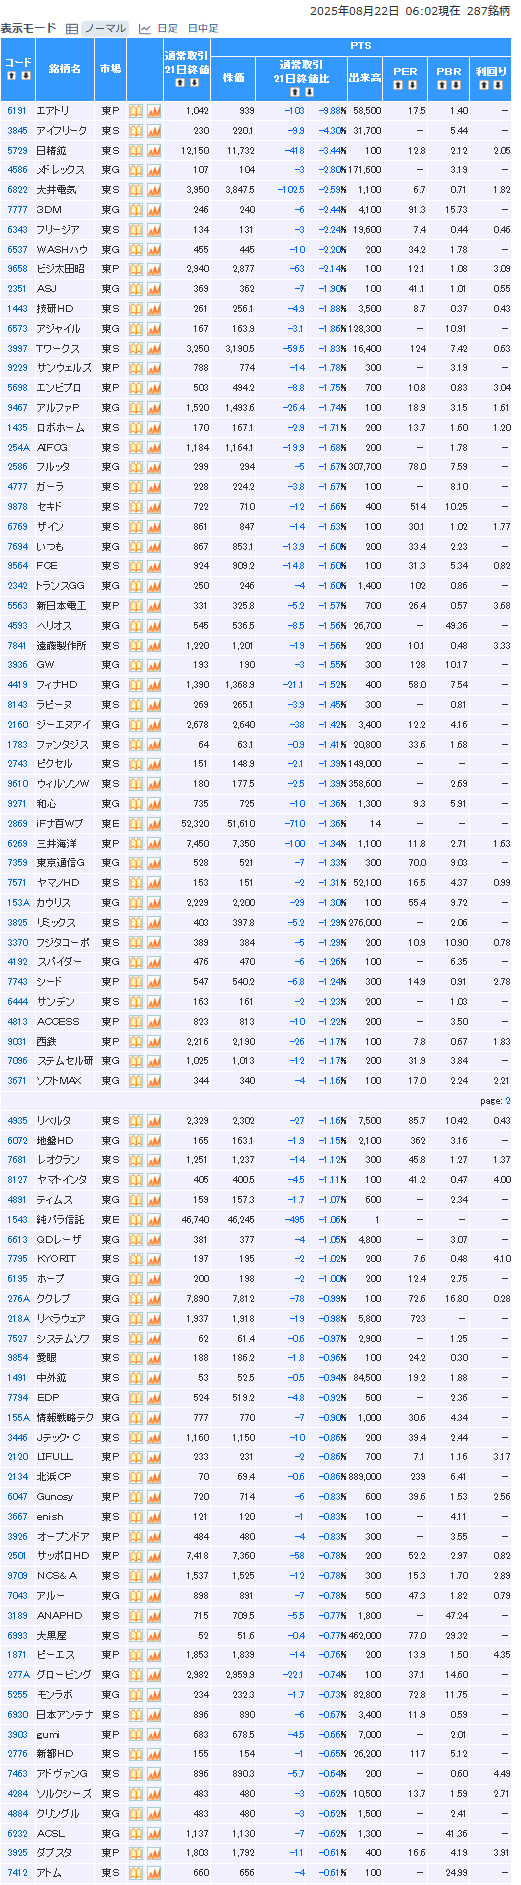Select the 東京通信G stock name
This screenshot has width=521, height=1885.
pyautogui.click(x=61, y=864)
